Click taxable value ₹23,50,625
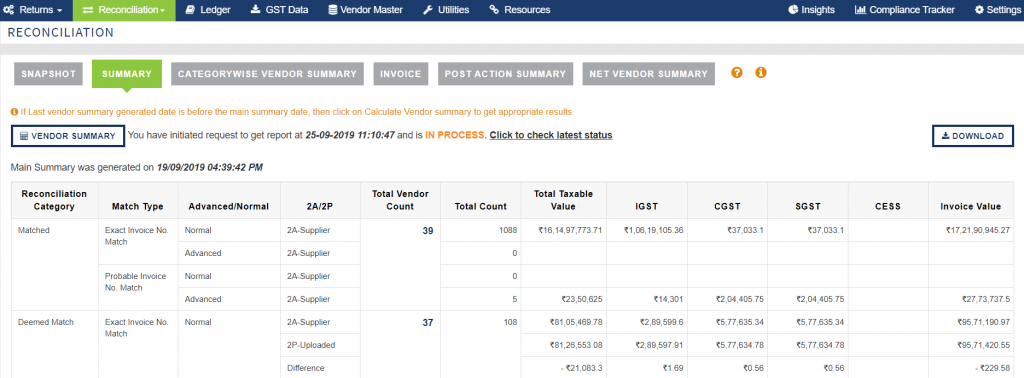 [582, 299]
